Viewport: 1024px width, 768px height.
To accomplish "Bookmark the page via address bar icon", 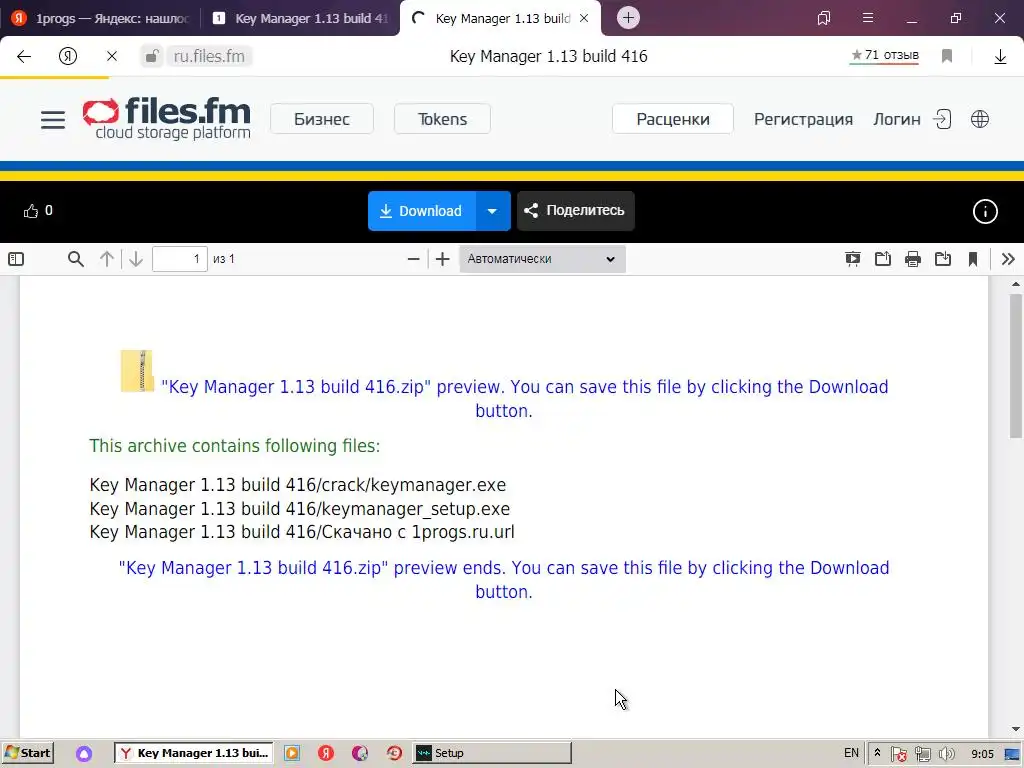I will [947, 56].
